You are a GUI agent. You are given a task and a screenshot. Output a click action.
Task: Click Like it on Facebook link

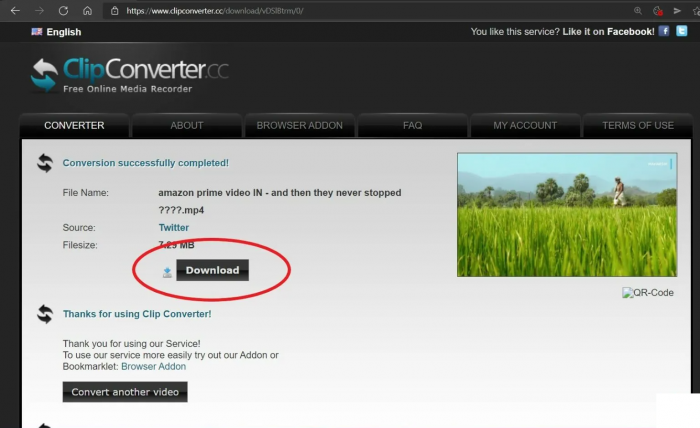coord(608,32)
